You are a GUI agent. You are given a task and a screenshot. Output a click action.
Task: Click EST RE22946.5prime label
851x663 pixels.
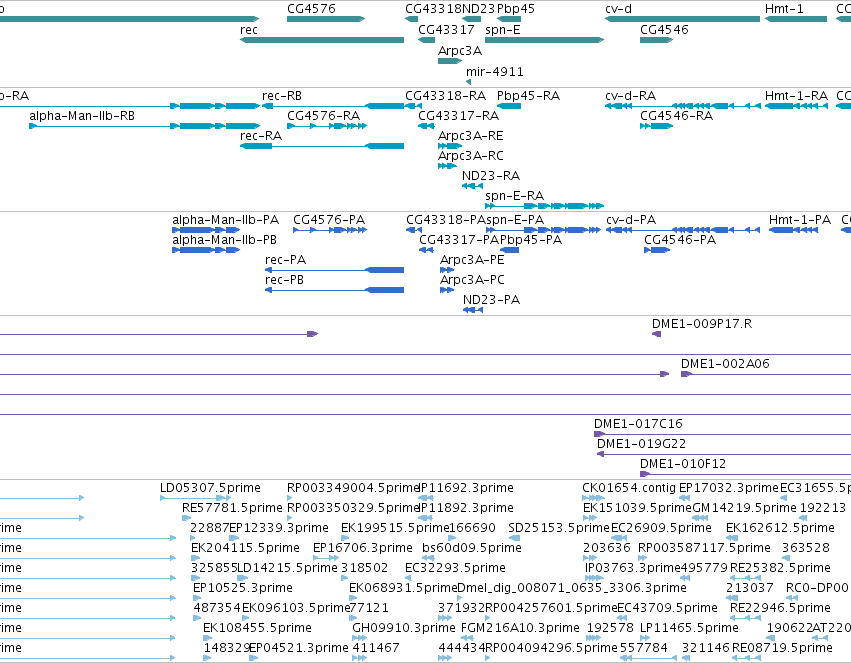coord(780,608)
